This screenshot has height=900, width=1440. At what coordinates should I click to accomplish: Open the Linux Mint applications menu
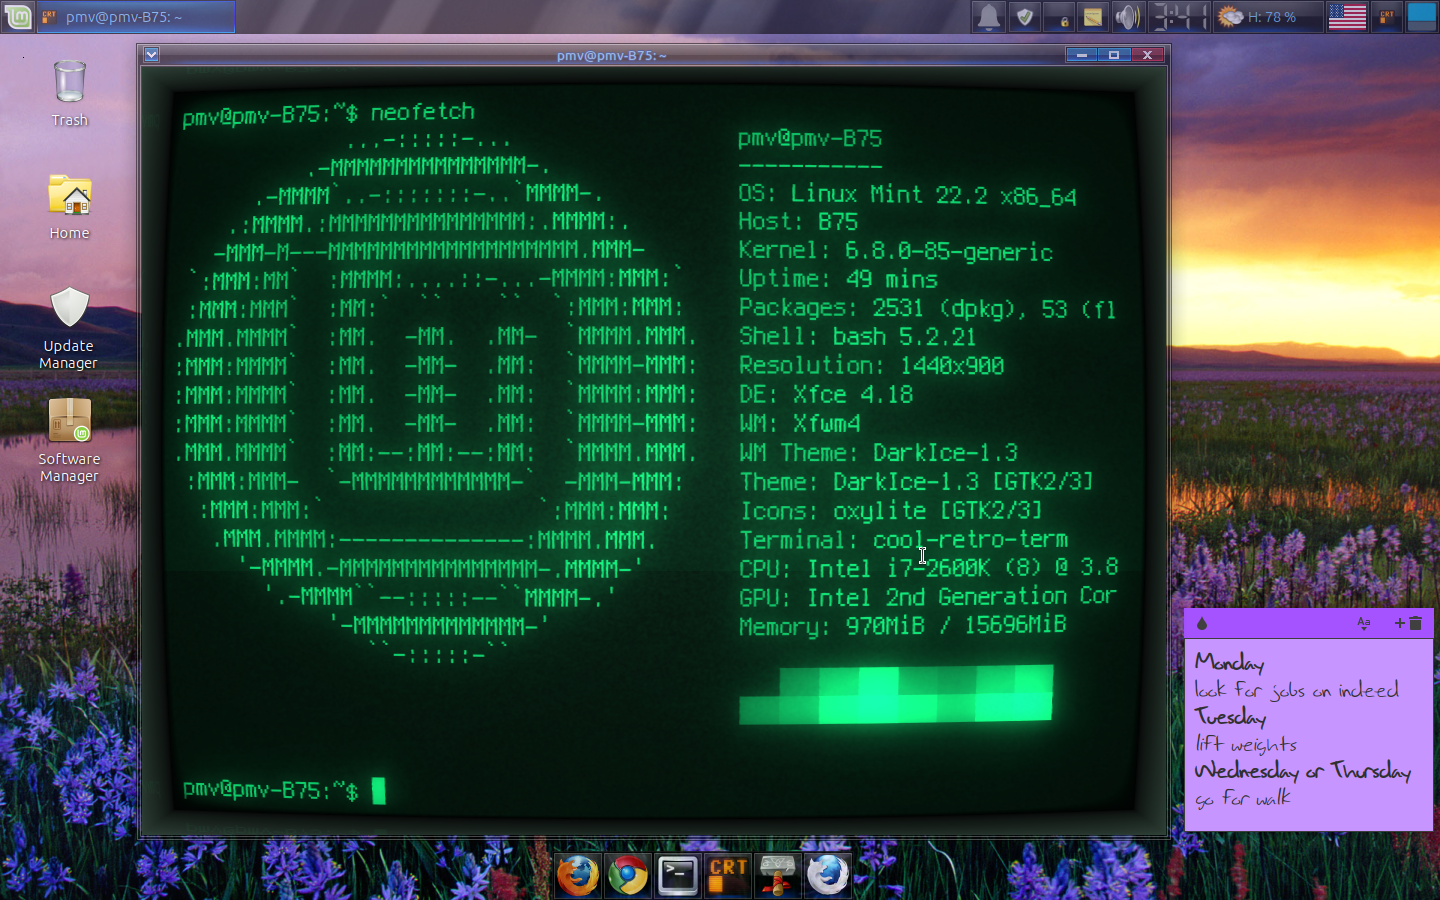pos(18,17)
